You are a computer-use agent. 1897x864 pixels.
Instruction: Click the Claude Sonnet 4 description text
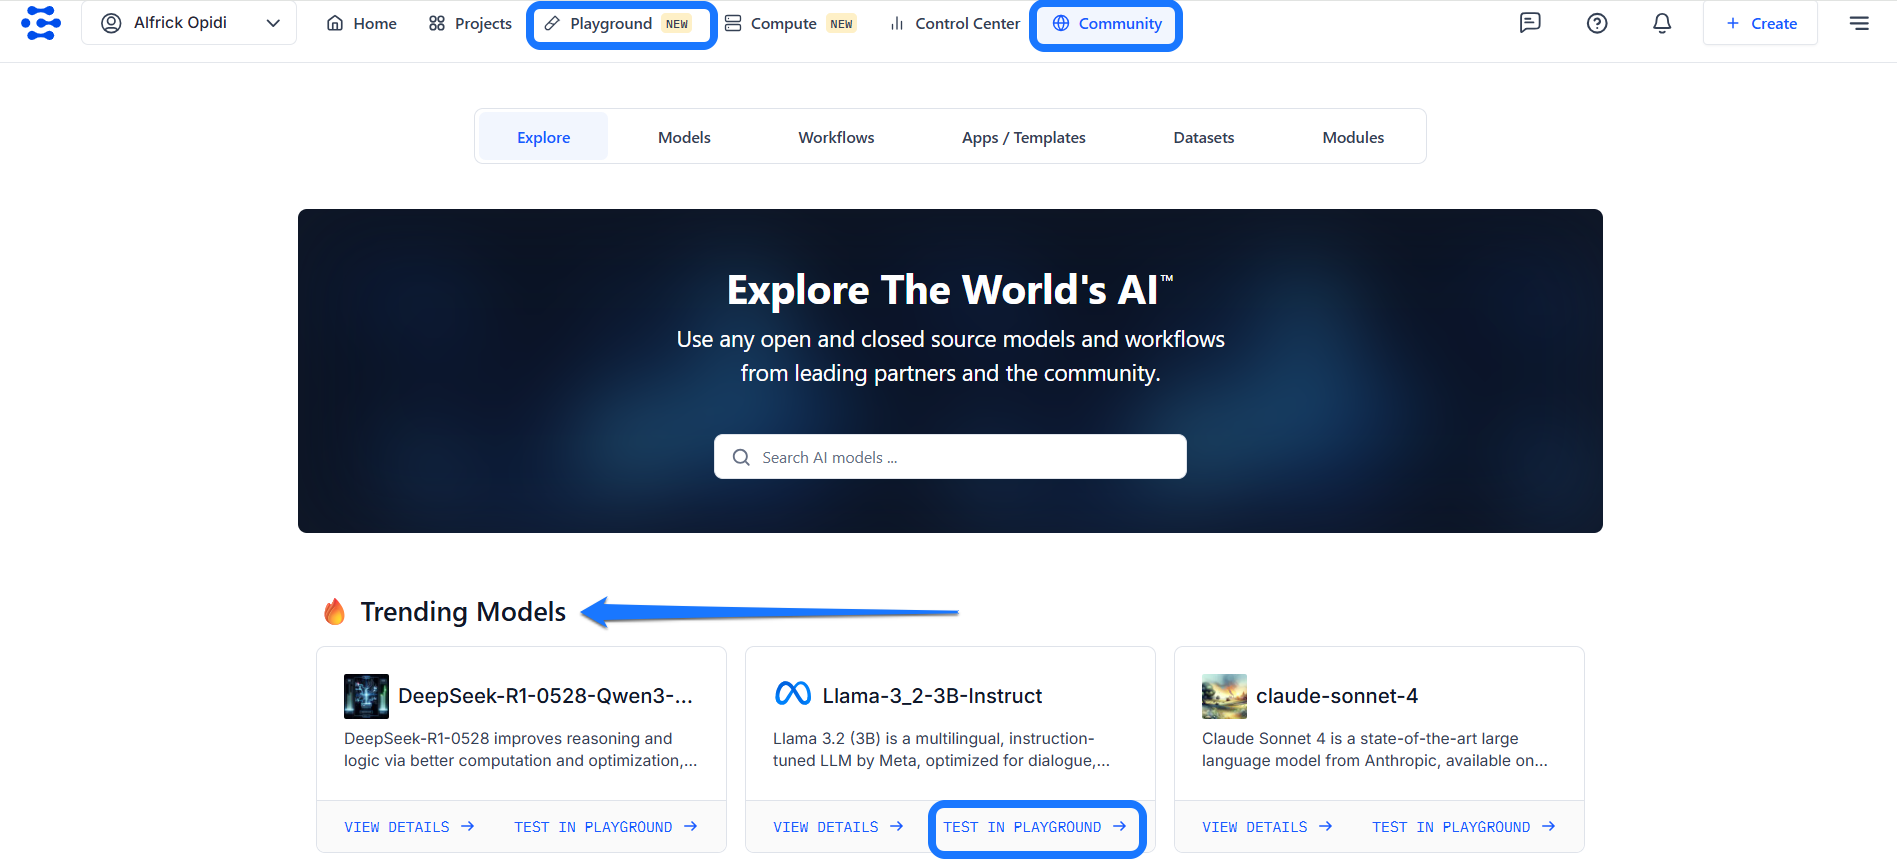[1375, 750]
